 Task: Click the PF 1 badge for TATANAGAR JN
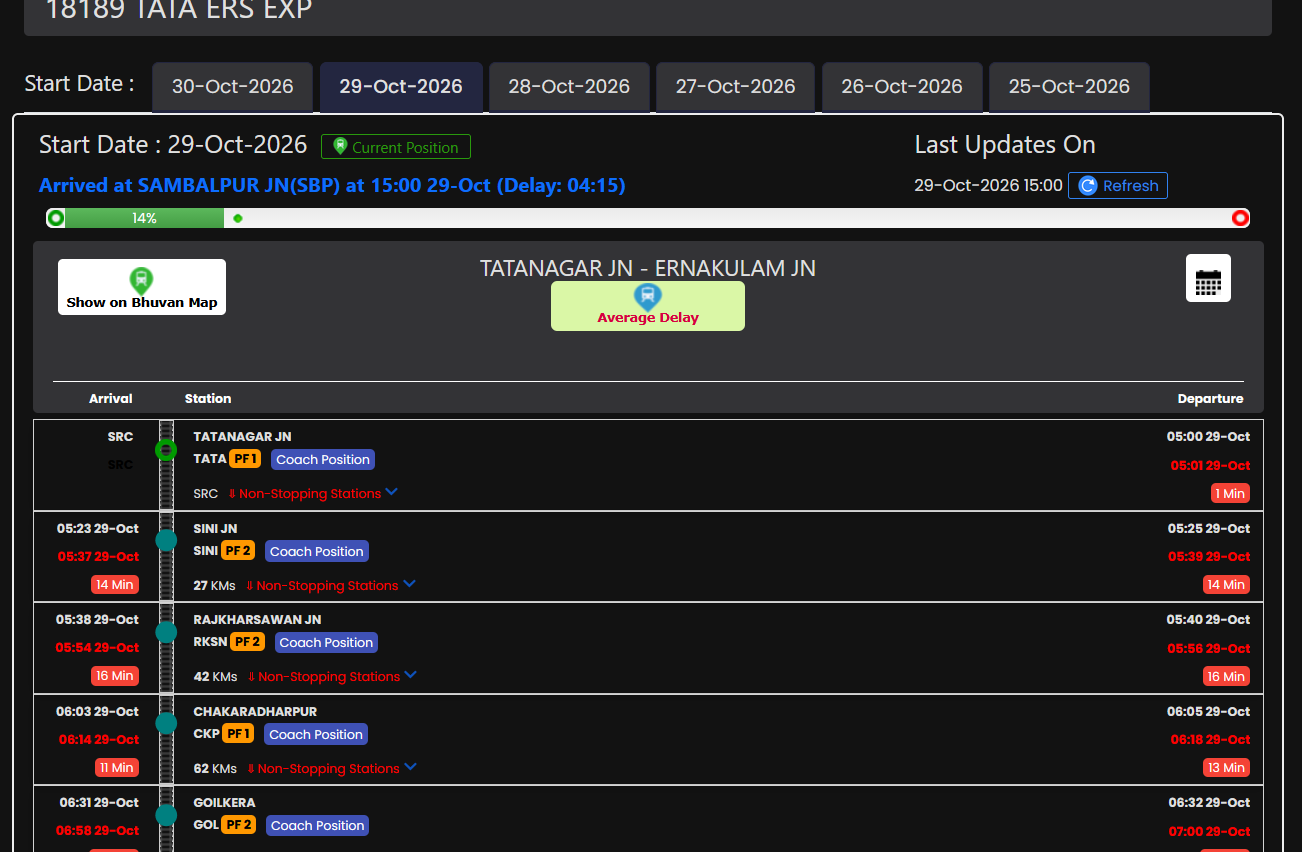245,459
